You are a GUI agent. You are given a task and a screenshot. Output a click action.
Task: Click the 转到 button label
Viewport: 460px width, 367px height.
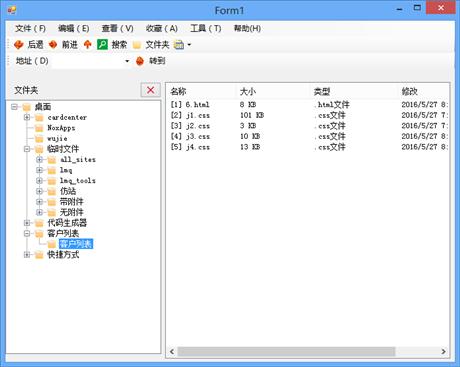point(157,61)
